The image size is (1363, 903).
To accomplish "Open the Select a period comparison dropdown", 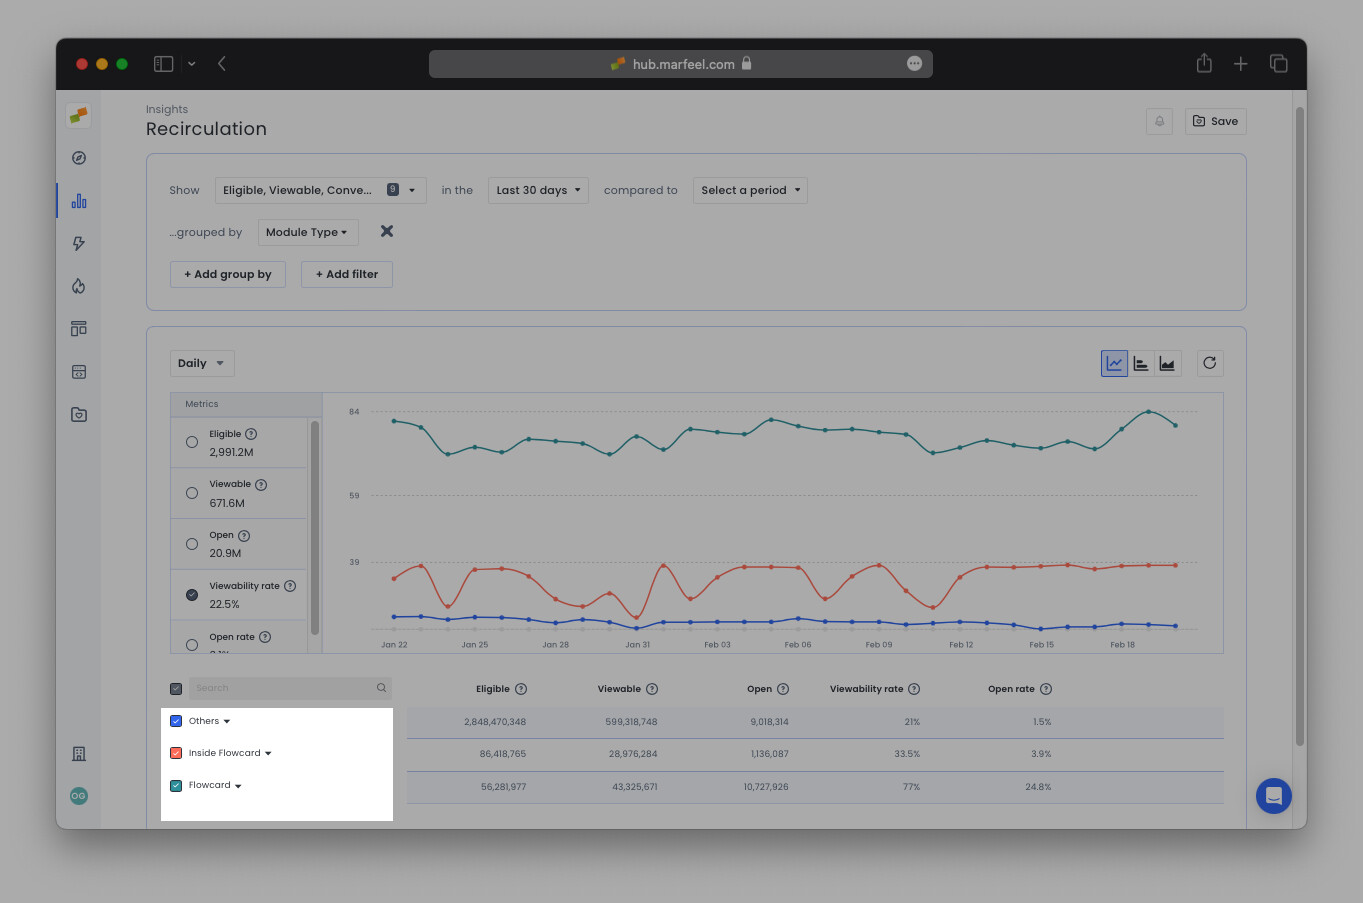I will pos(750,190).
